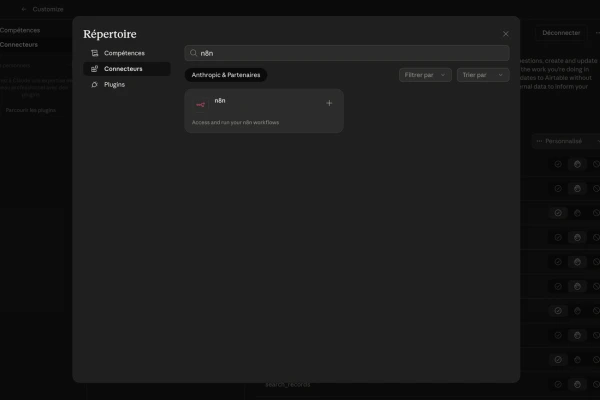Open the Compétences section in Répertoire

coord(127,53)
